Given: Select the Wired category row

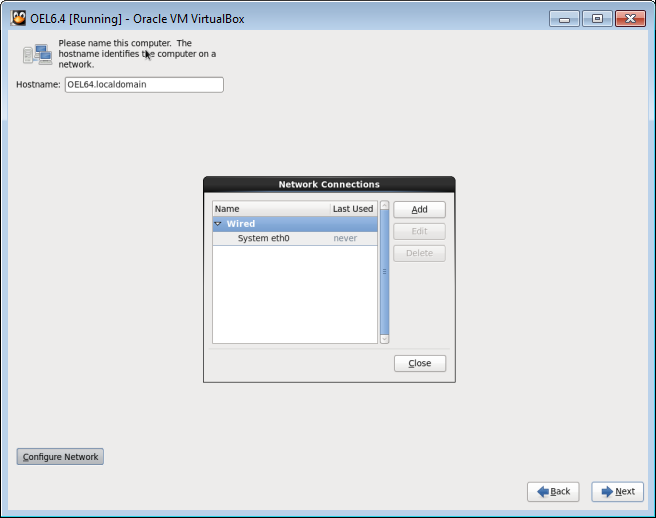Looking at the screenshot, I should pyautogui.click(x=295, y=224).
